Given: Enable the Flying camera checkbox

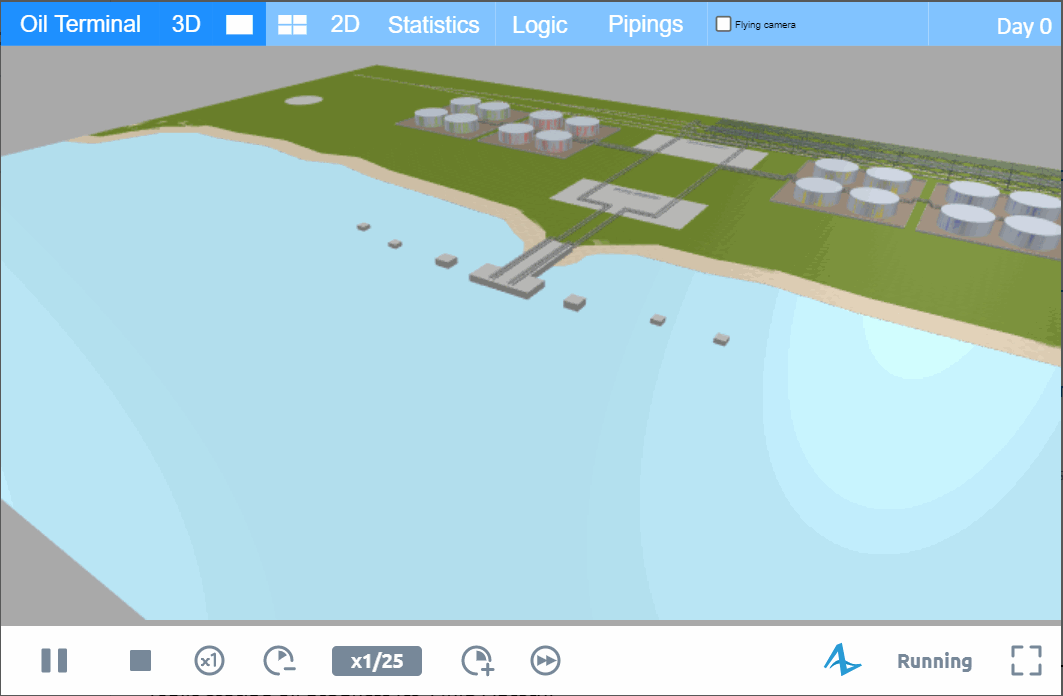Looking at the screenshot, I should tap(723, 24).
